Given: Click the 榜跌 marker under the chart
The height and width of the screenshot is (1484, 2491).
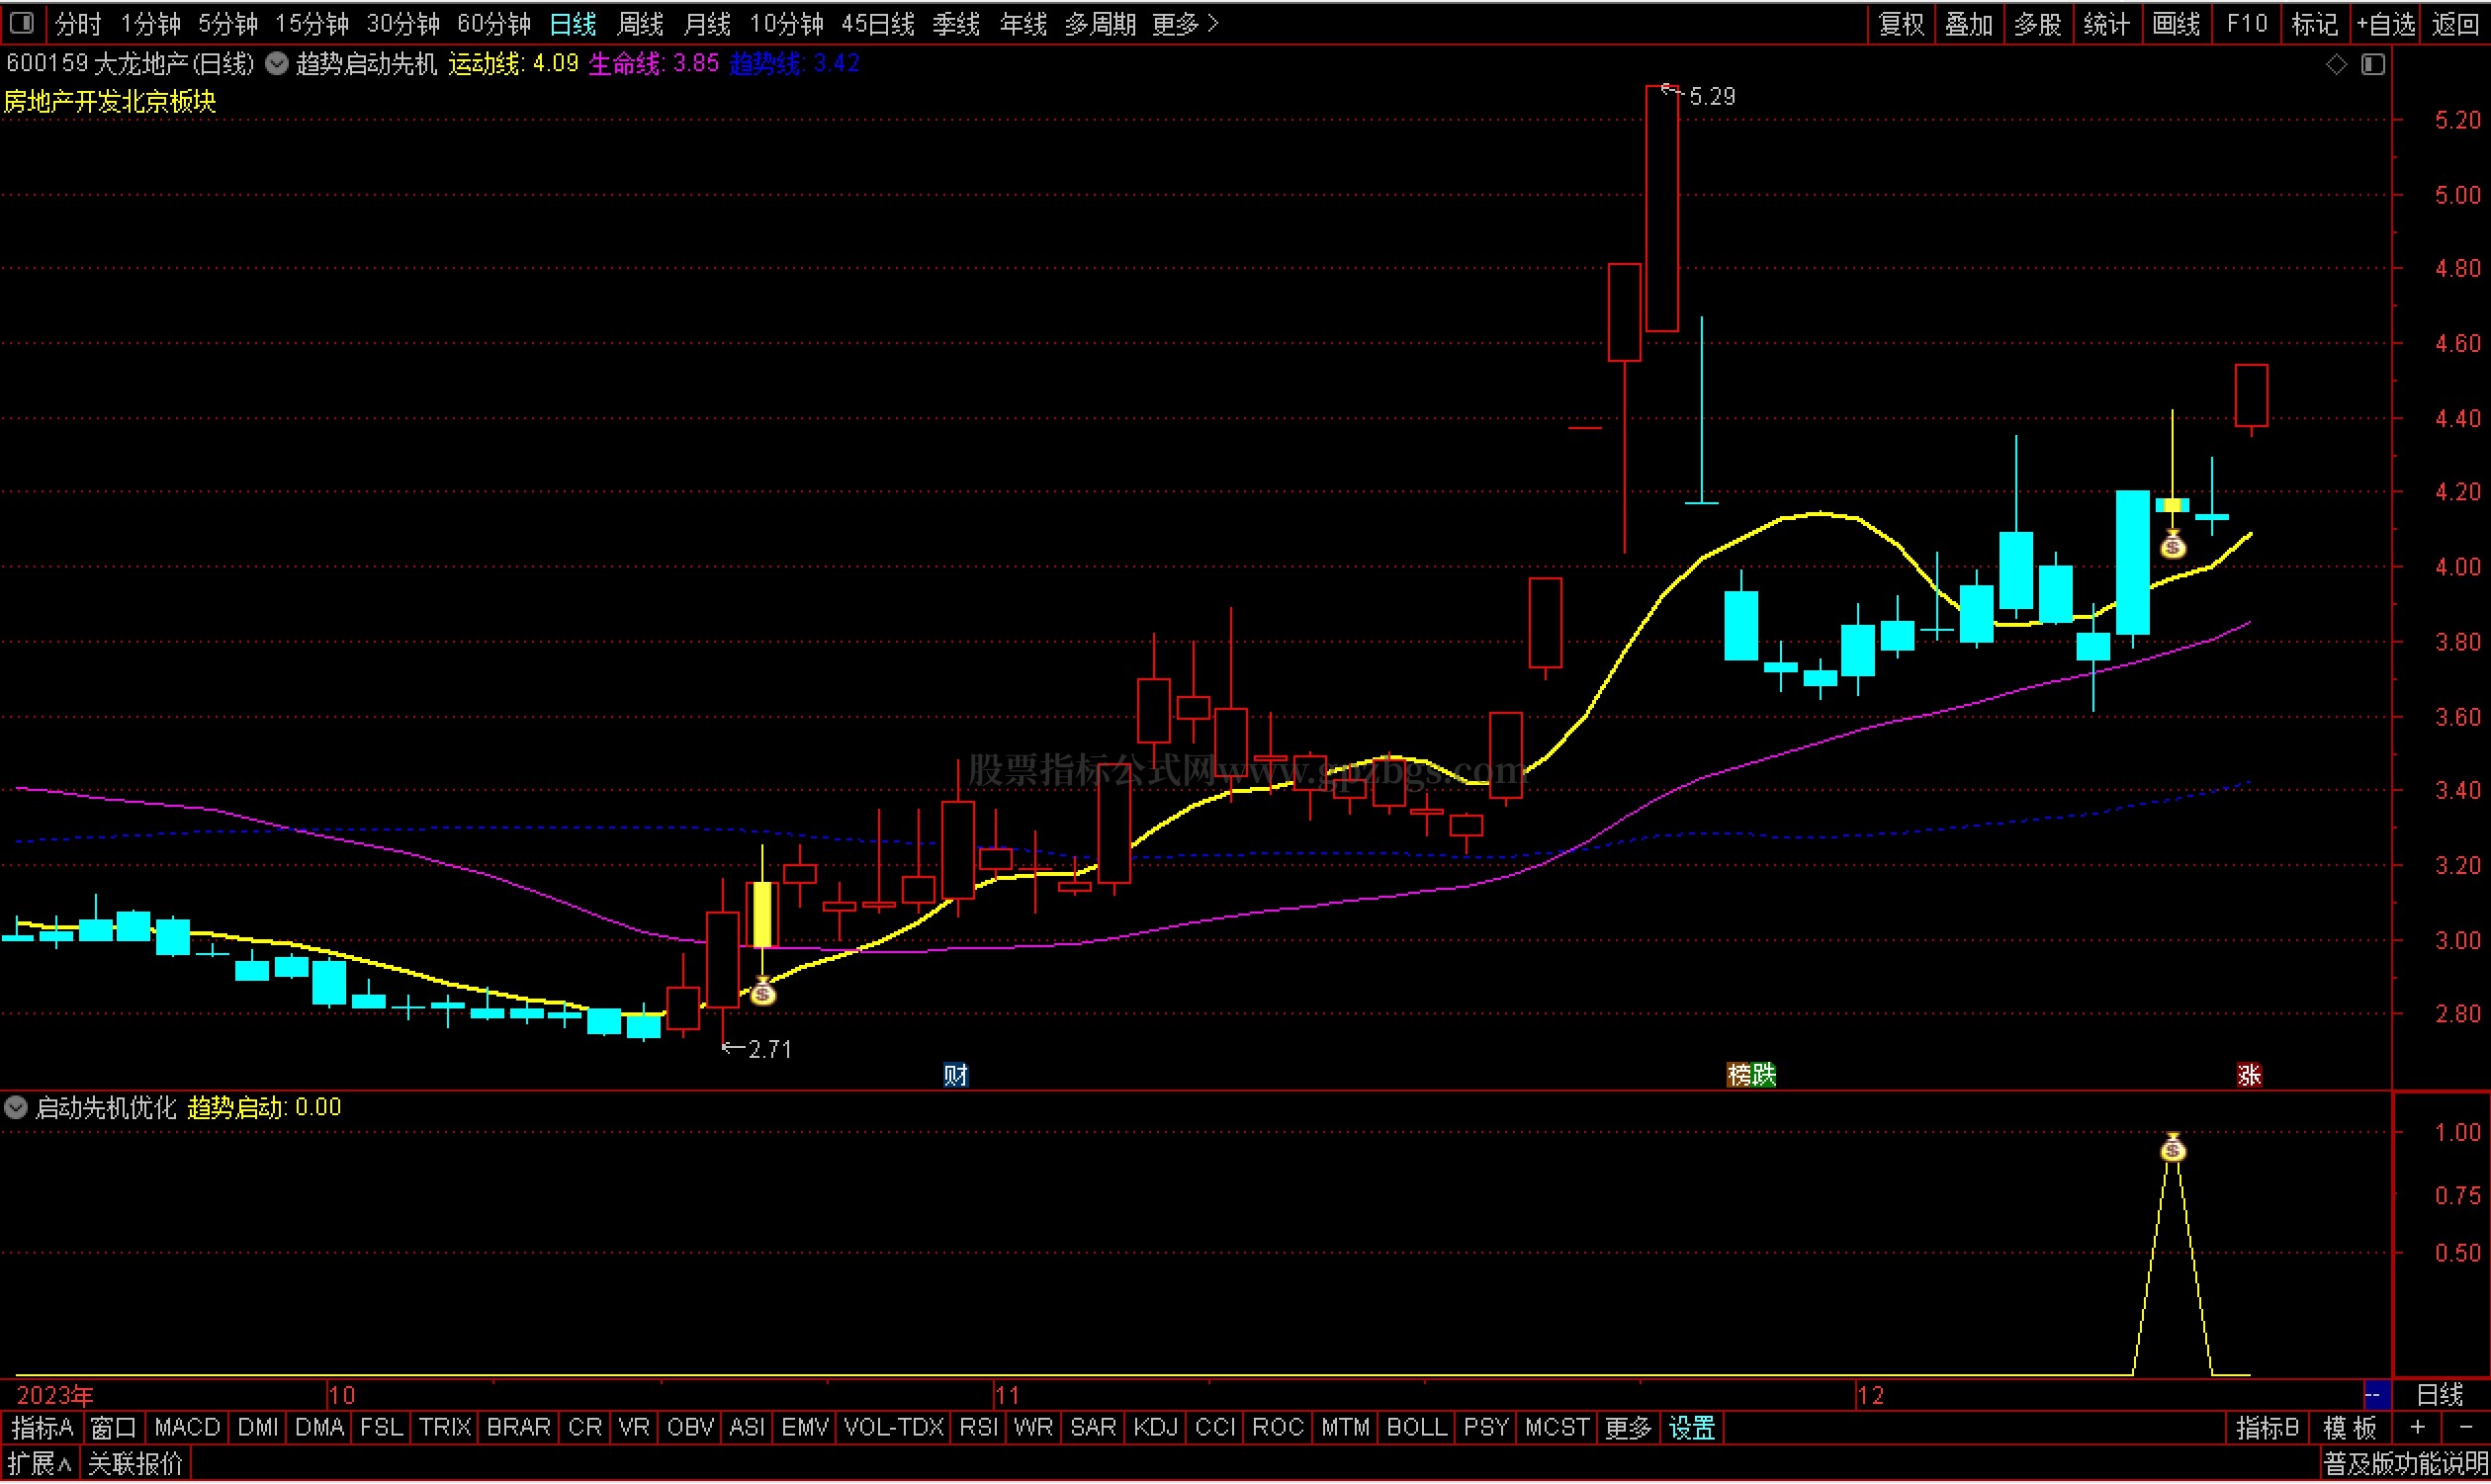Looking at the screenshot, I should [1751, 1075].
